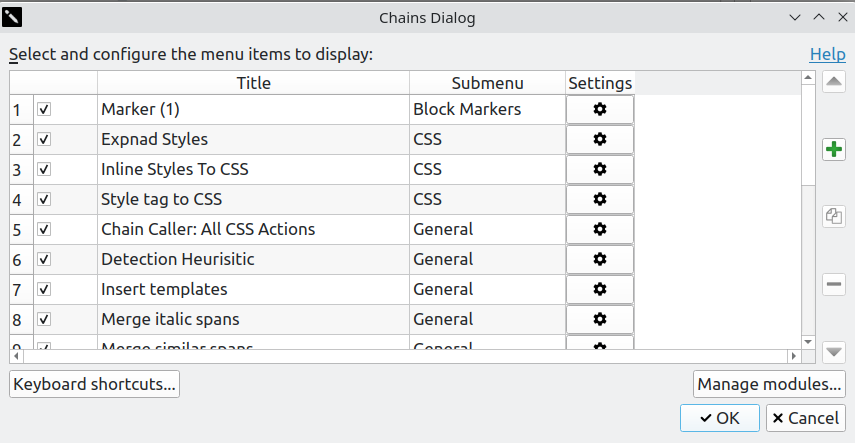This screenshot has width=855, height=443.
Task: Select the Block Markers submenu cell
Action: click(x=487, y=109)
